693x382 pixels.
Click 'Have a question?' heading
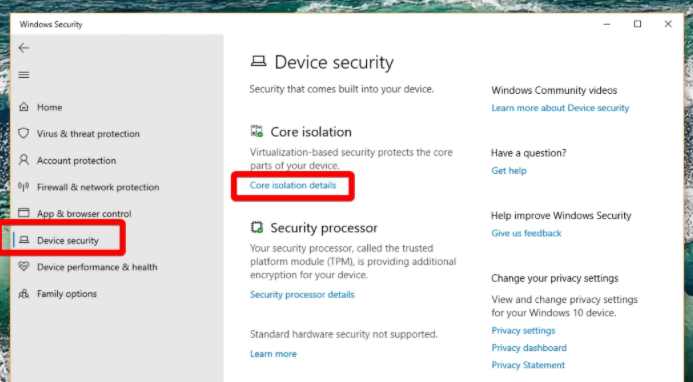pyautogui.click(x=529, y=153)
